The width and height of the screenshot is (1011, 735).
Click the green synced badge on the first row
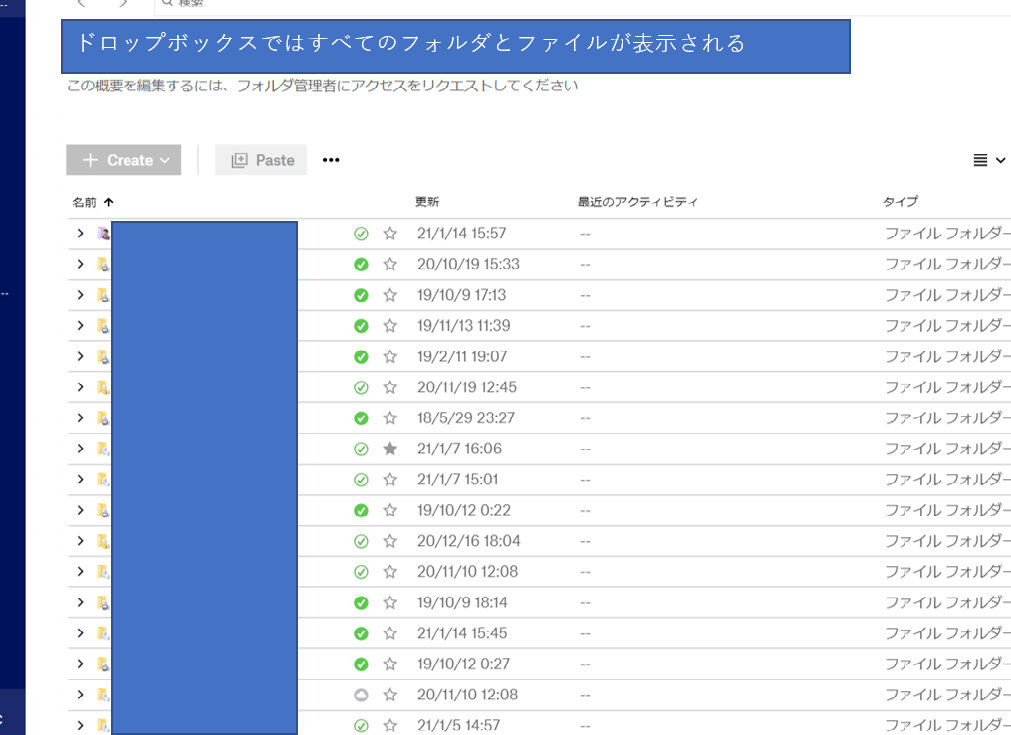(362, 233)
